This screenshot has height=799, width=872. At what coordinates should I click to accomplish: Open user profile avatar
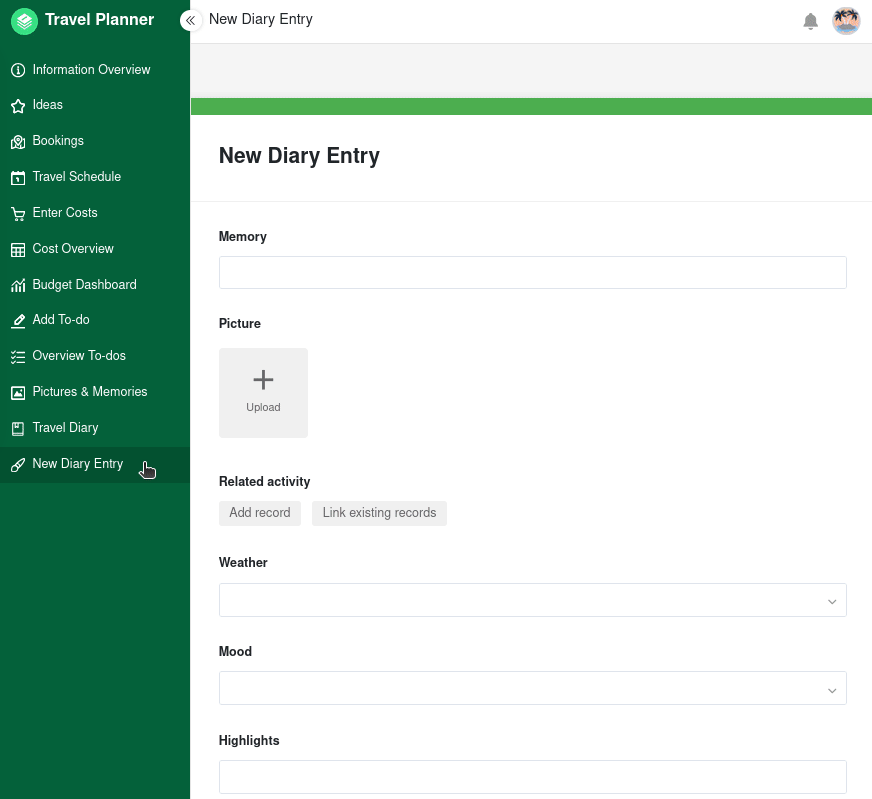point(846,21)
